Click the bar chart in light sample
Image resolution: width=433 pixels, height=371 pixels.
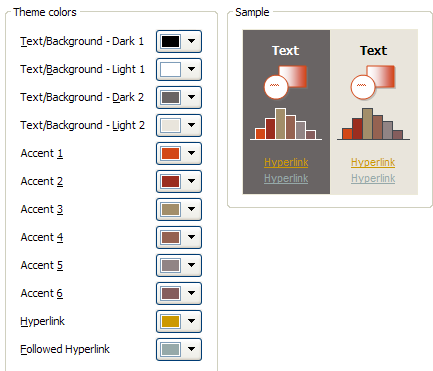373,124
